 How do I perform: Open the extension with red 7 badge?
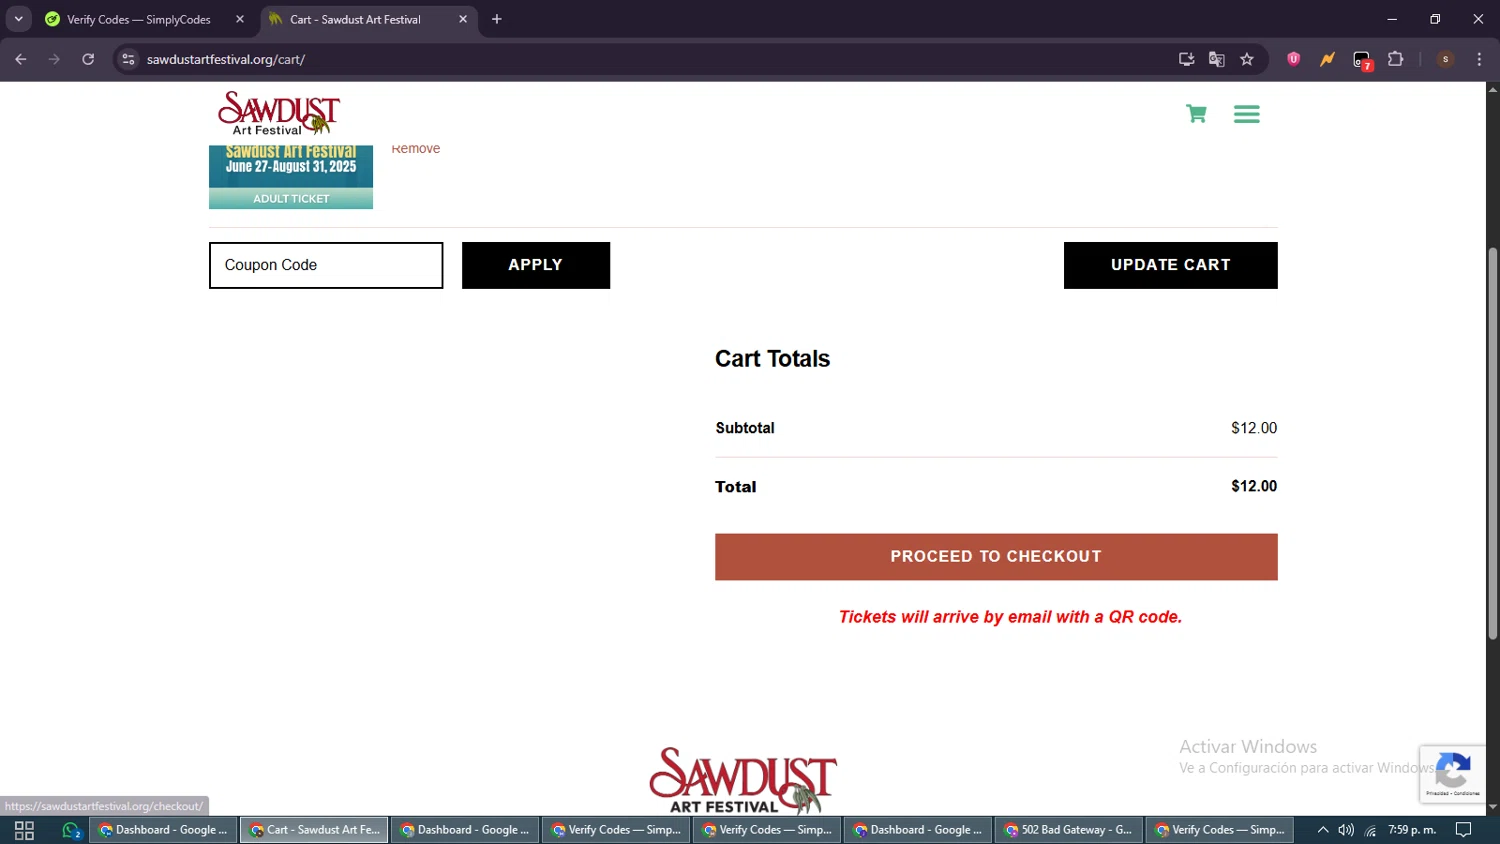(1362, 60)
